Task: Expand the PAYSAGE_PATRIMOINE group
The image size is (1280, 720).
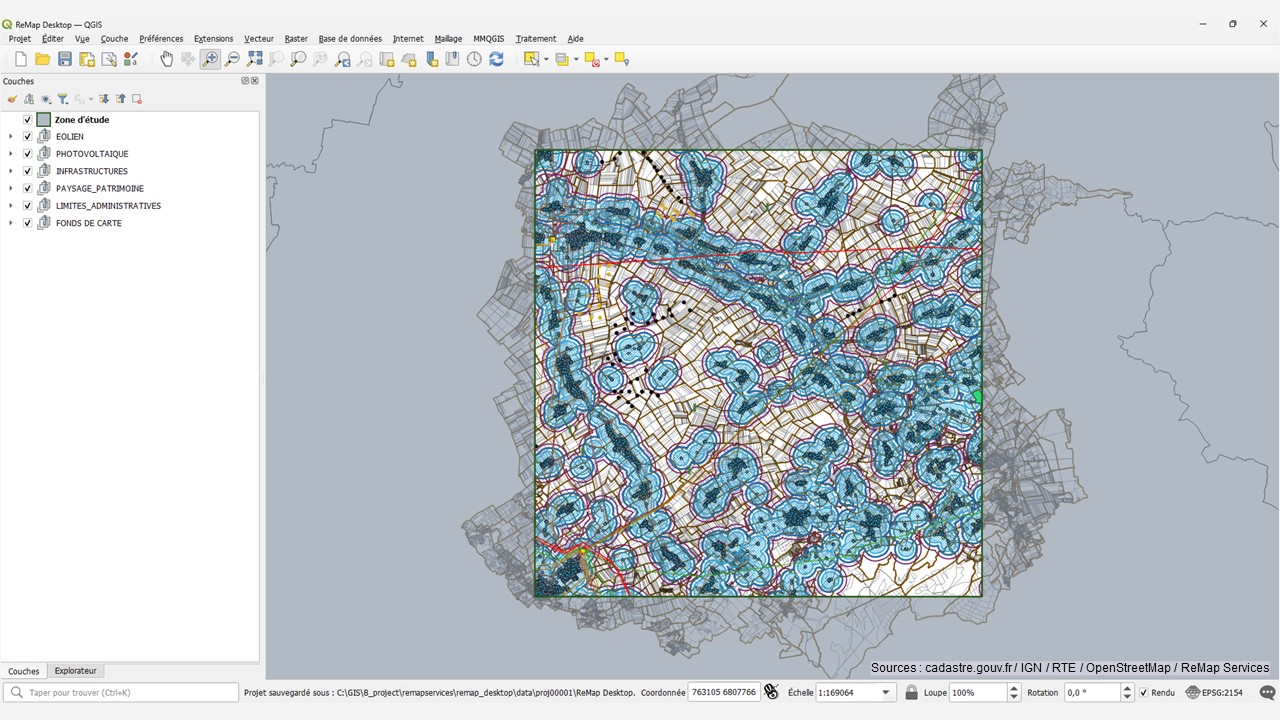Action: coord(11,188)
